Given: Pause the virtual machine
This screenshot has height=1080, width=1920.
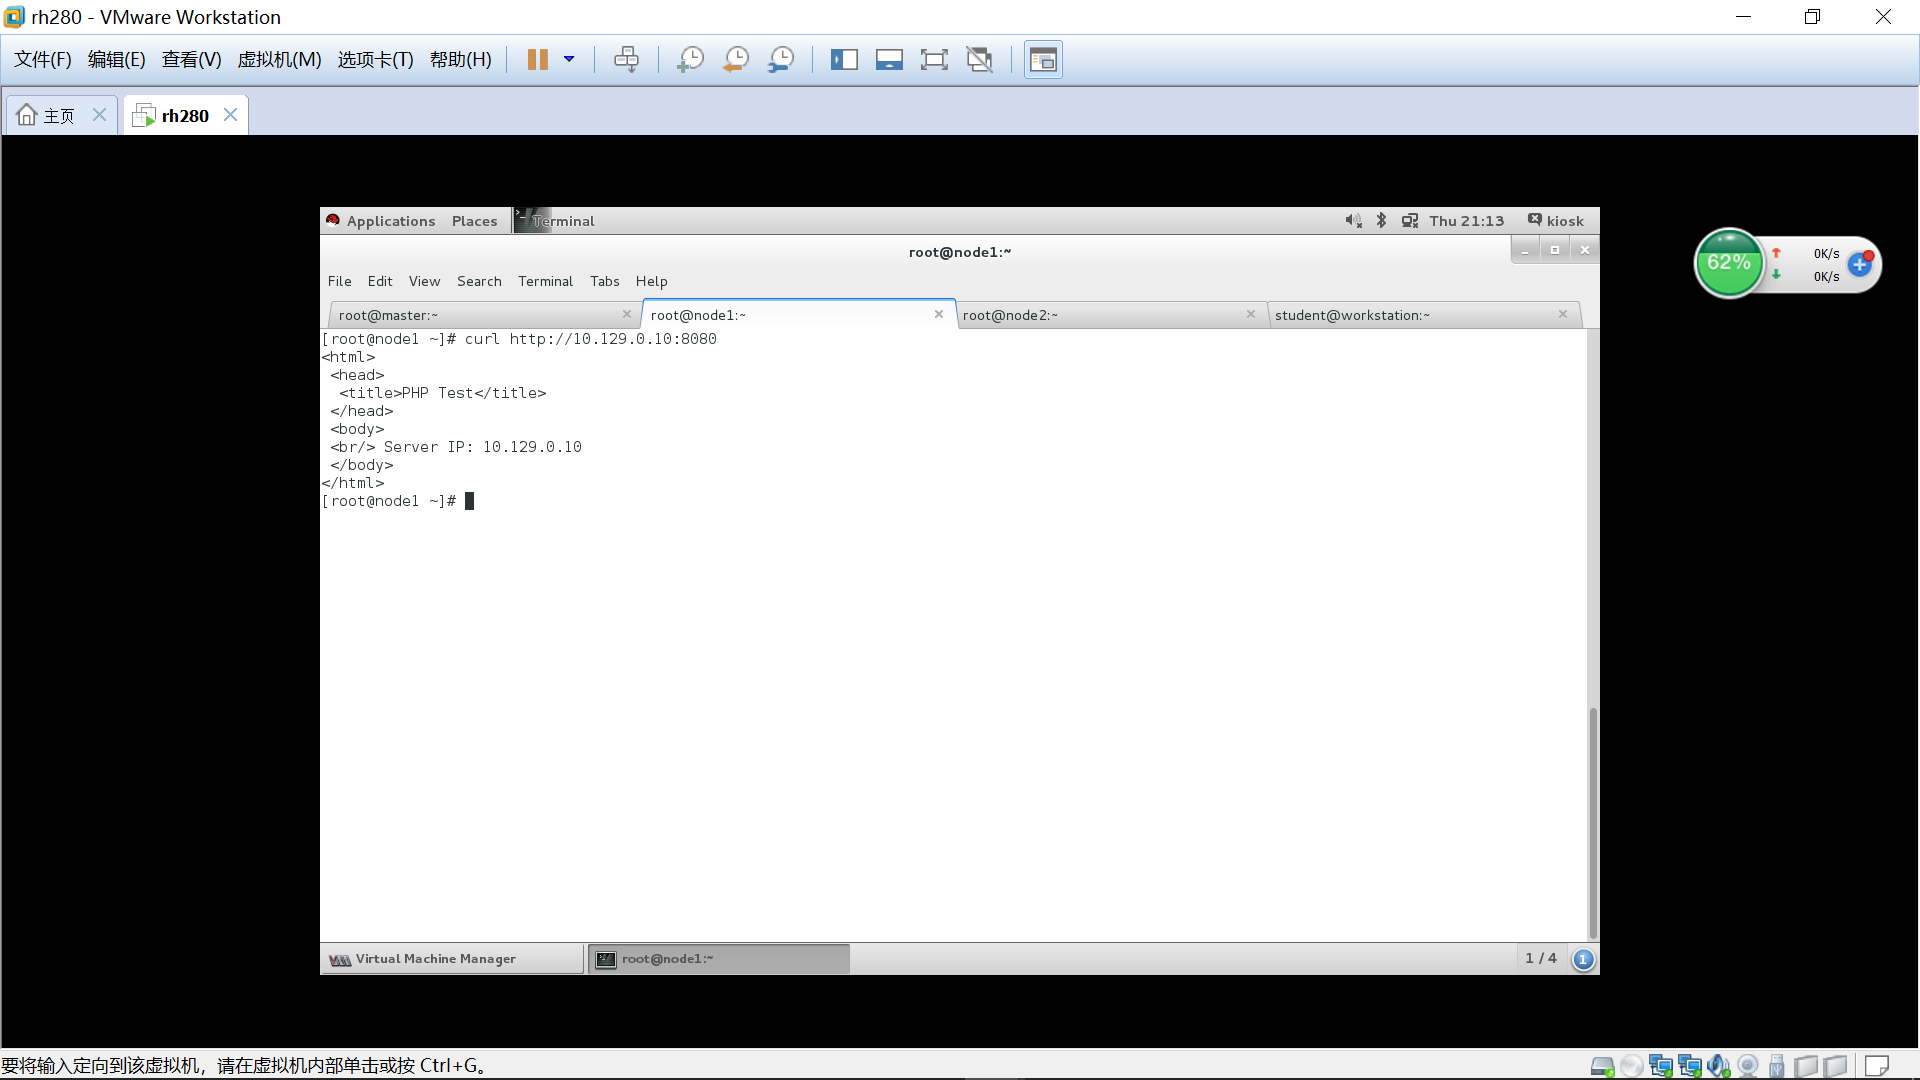Looking at the screenshot, I should click(x=537, y=60).
